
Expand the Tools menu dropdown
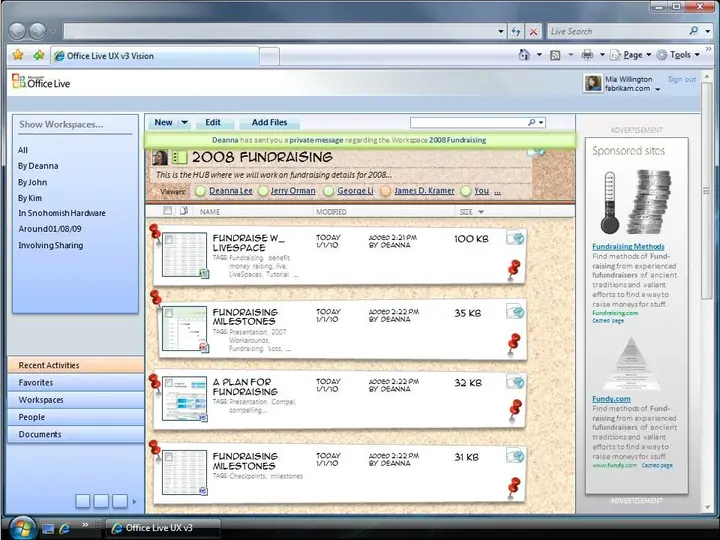[x=697, y=55]
